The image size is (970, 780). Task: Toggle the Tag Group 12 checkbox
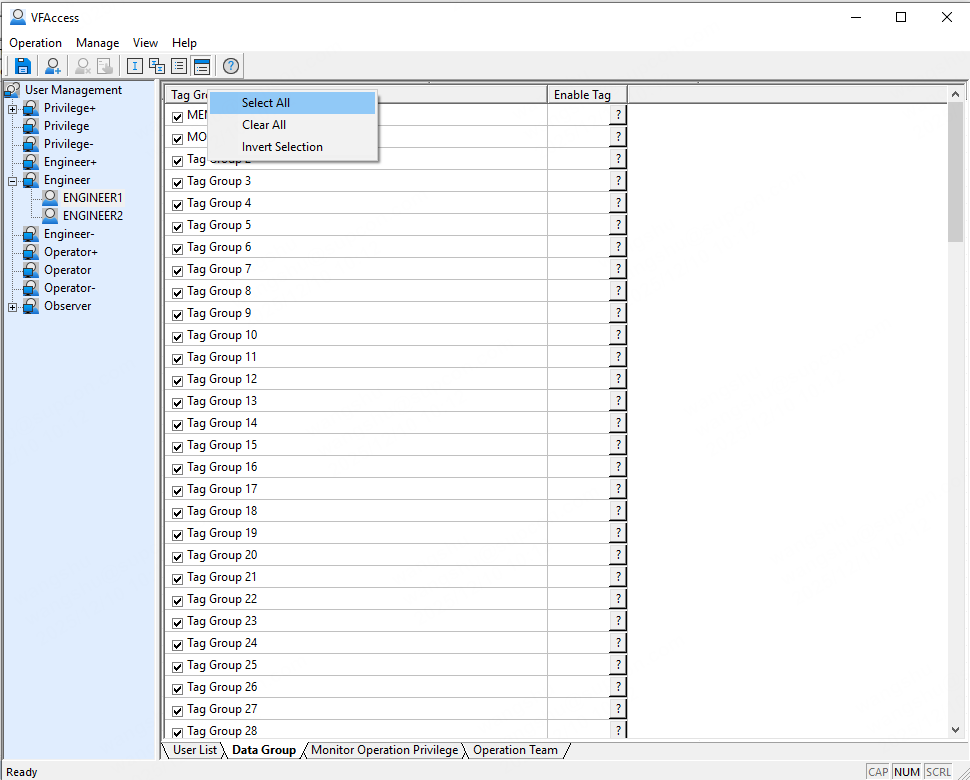(178, 380)
